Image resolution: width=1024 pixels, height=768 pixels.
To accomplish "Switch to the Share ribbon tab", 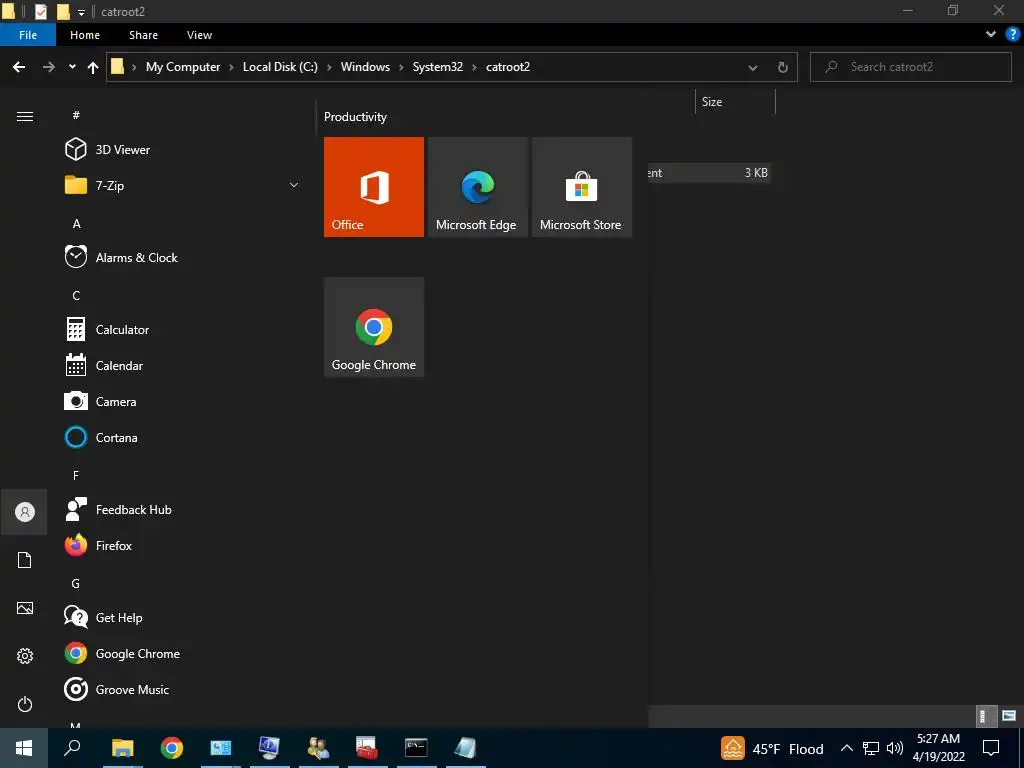I will 143,35.
